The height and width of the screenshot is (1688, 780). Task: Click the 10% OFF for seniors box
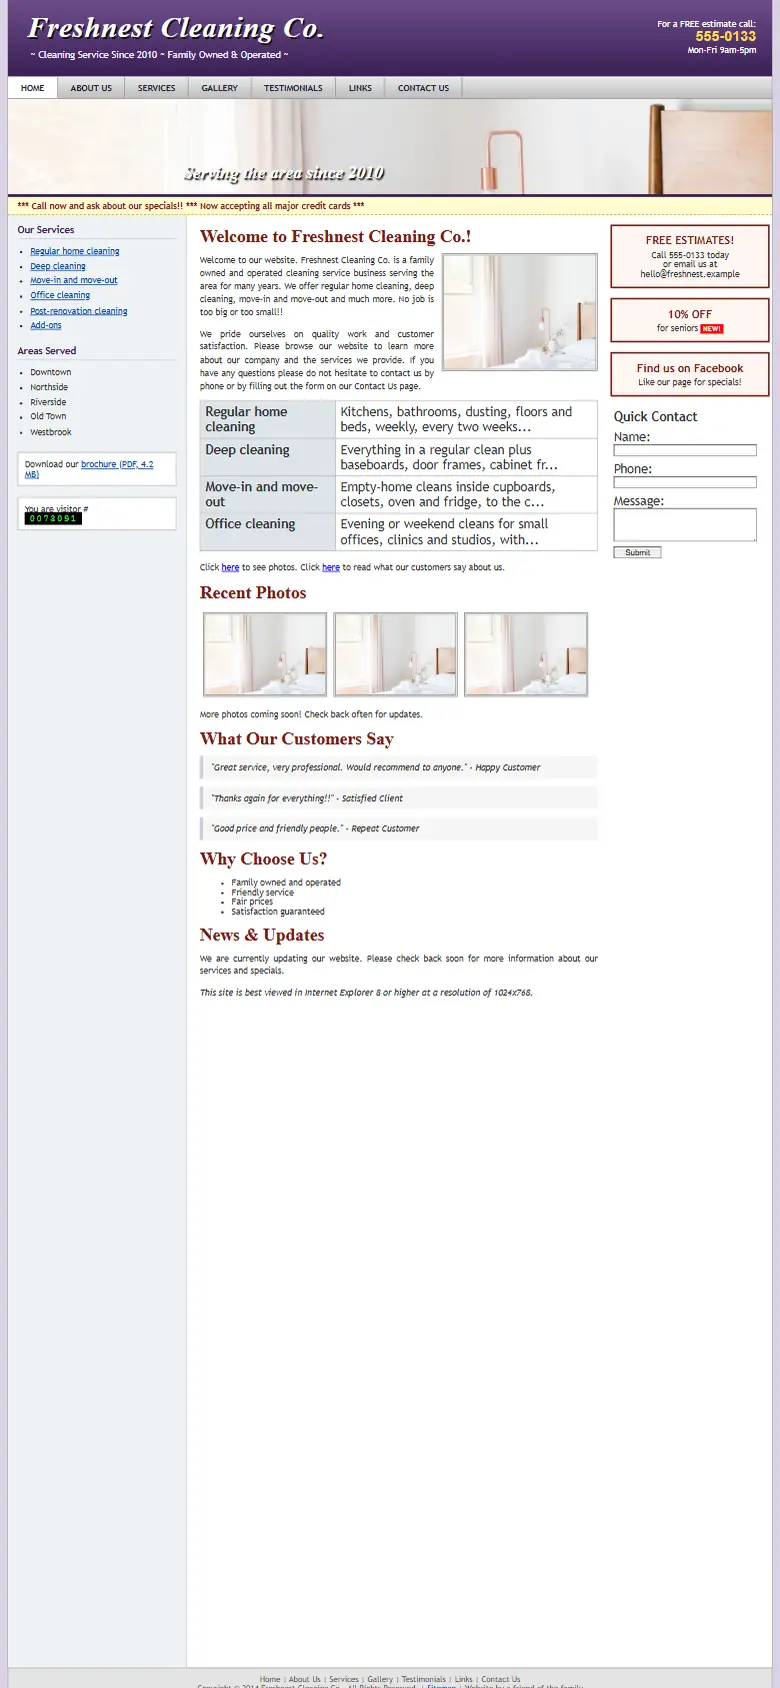click(x=690, y=320)
